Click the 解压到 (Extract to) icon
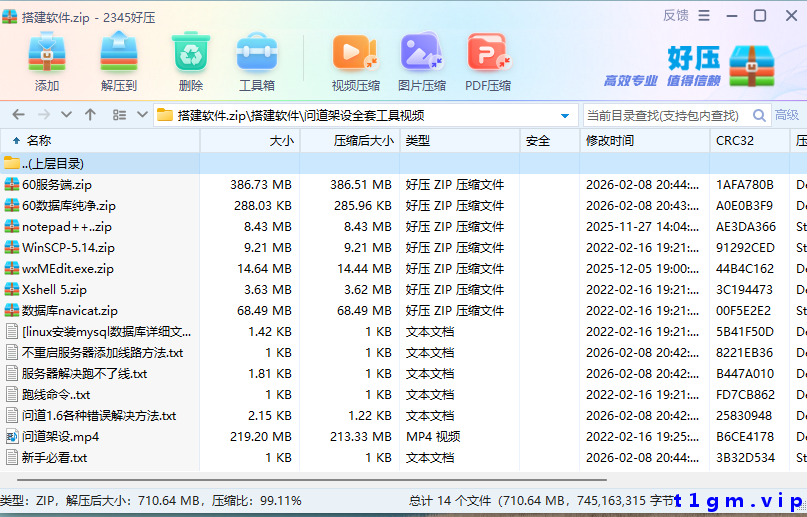The height and width of the screenshot is (517, 807). pos(119,51)
